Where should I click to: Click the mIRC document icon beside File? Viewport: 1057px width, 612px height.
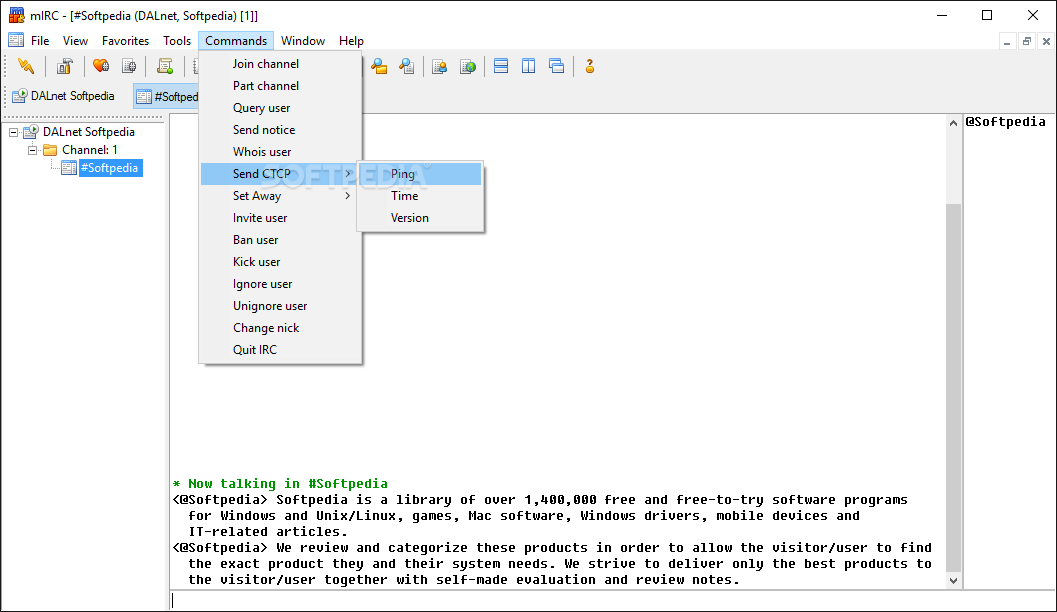coord(16,40)
